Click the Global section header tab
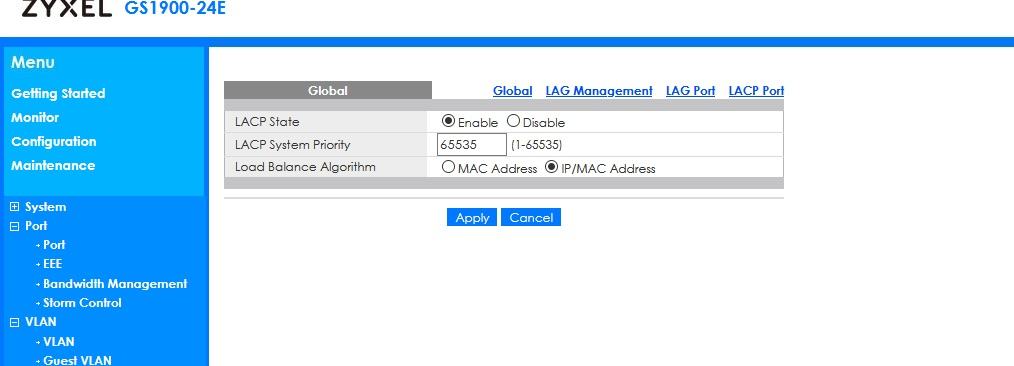Screen dimensions: 1014x366 coord(328,91)
